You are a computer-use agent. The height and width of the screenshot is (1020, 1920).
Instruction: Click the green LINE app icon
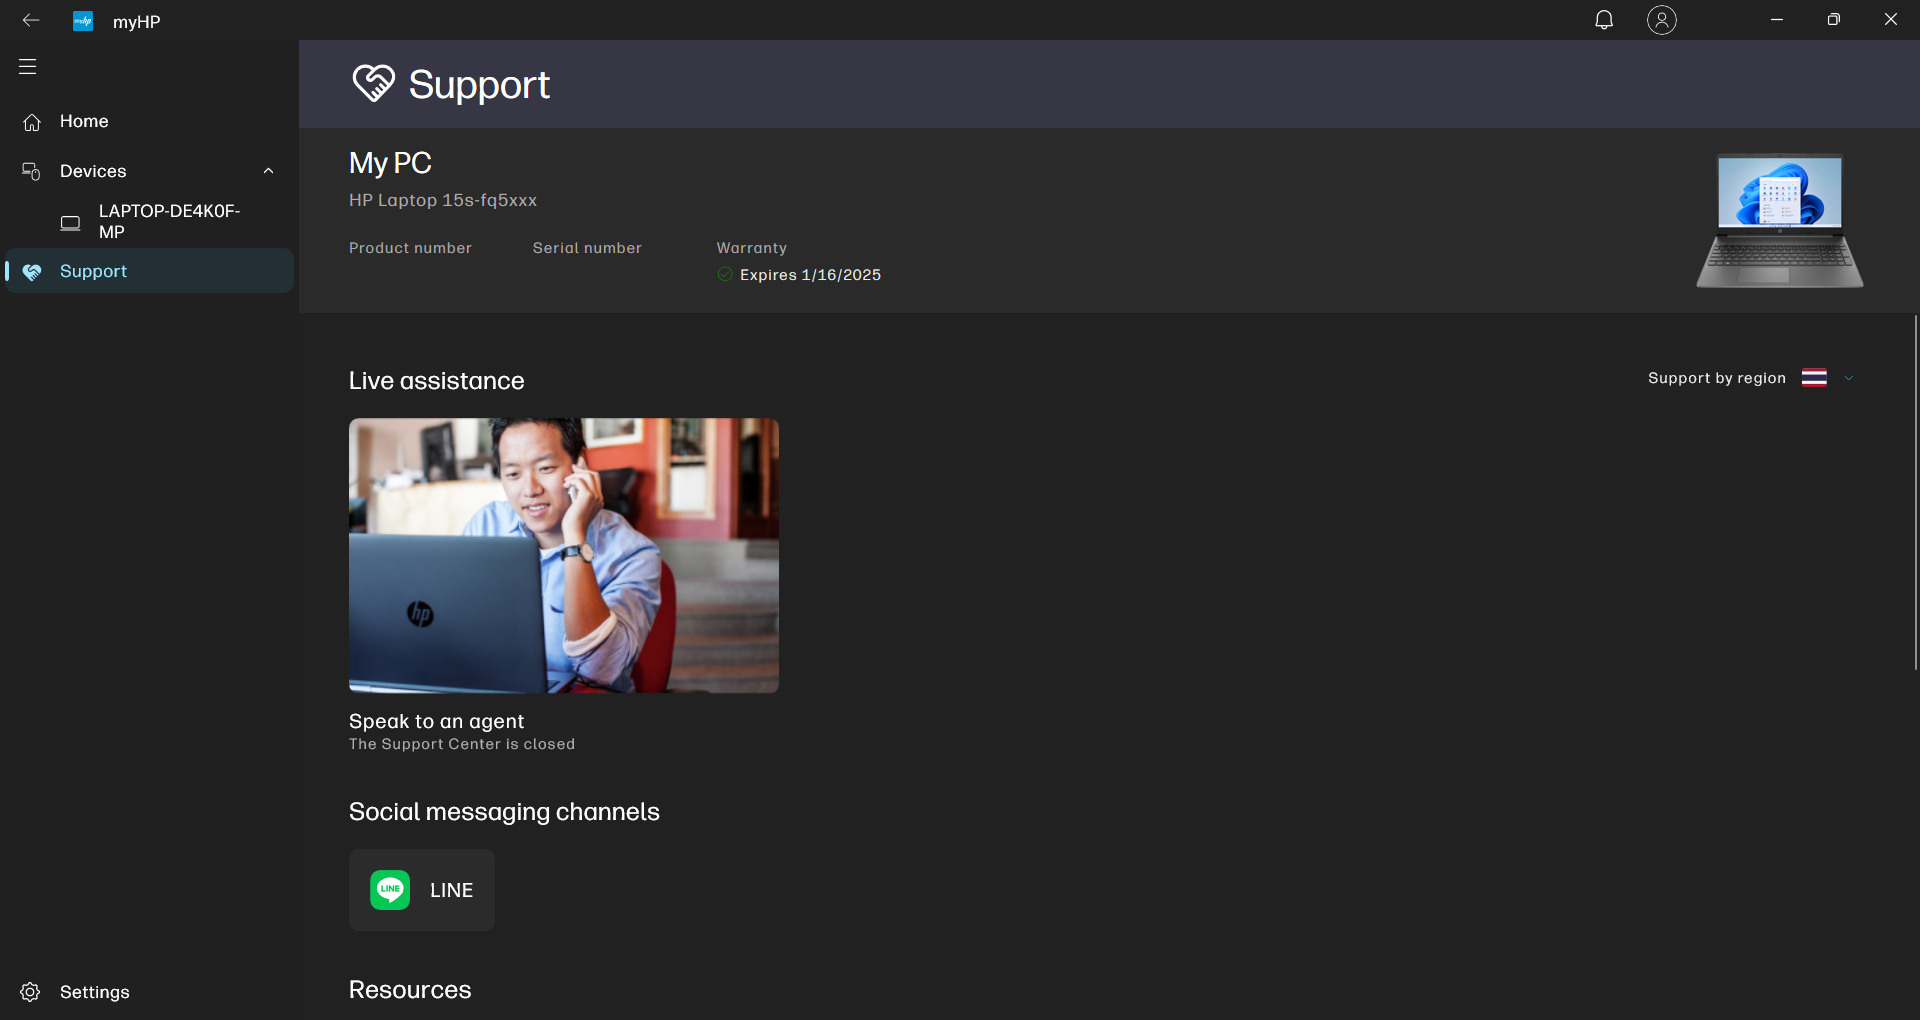pos(390,890)
